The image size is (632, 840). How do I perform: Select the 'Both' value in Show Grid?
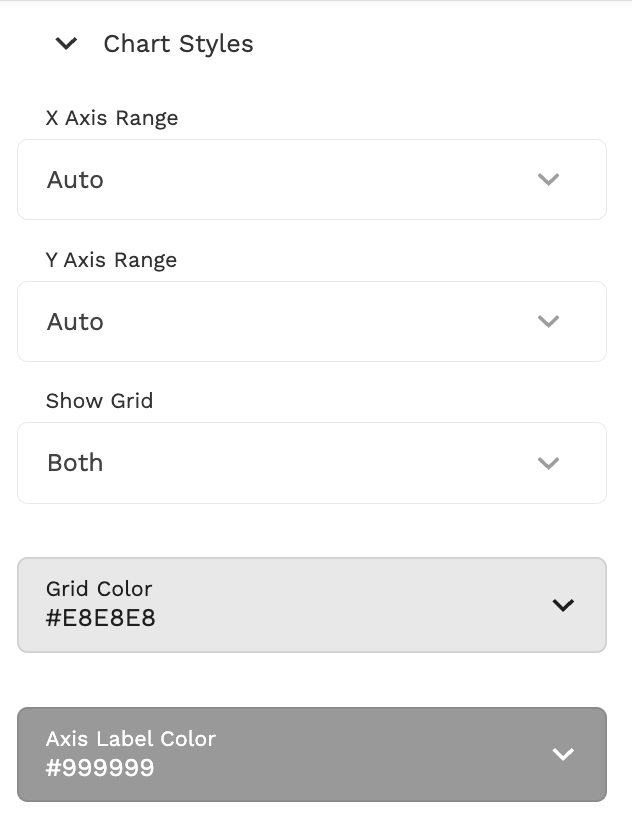pos(75,463)
